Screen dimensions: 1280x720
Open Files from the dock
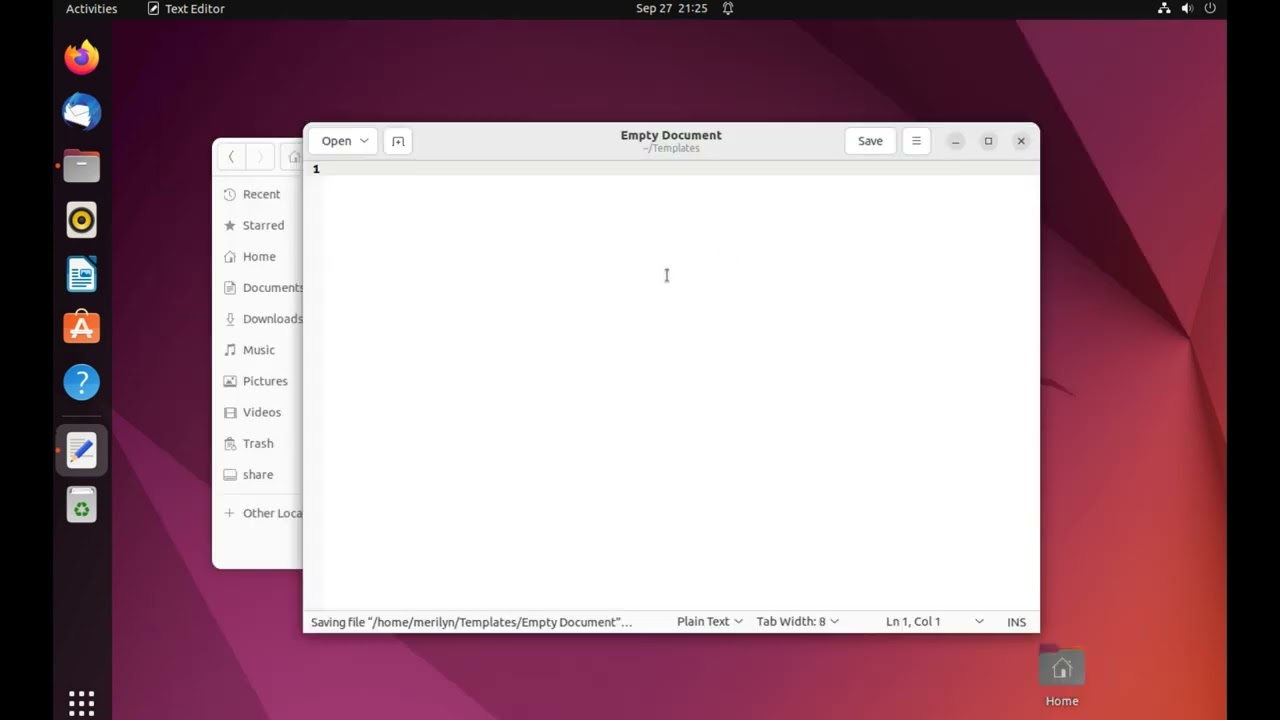[x=82, y=166]
